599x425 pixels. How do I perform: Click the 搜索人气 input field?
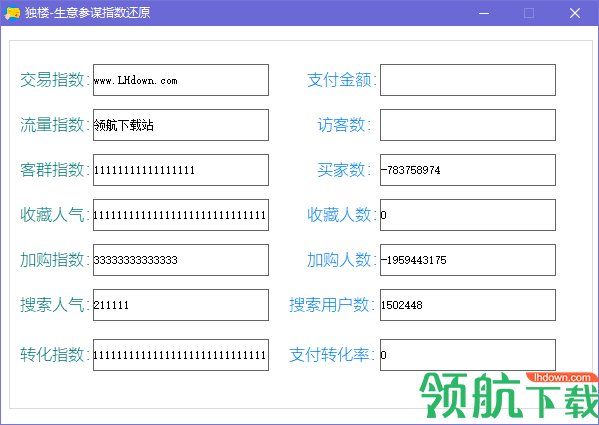pyautogui.click(x=181, y=305)
